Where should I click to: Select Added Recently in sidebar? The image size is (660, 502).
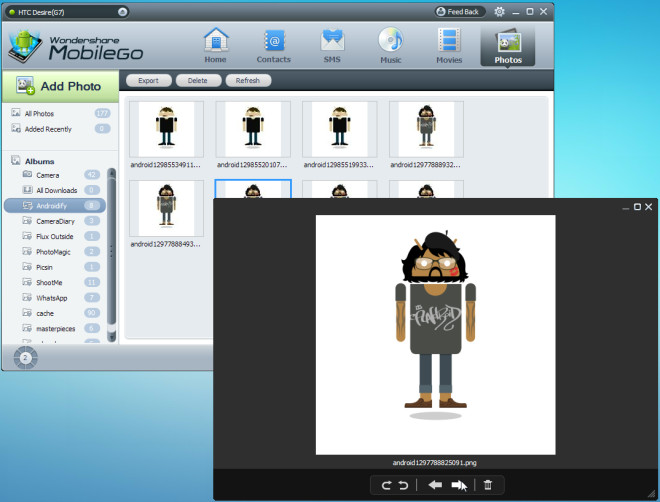[x=61, y=129]
